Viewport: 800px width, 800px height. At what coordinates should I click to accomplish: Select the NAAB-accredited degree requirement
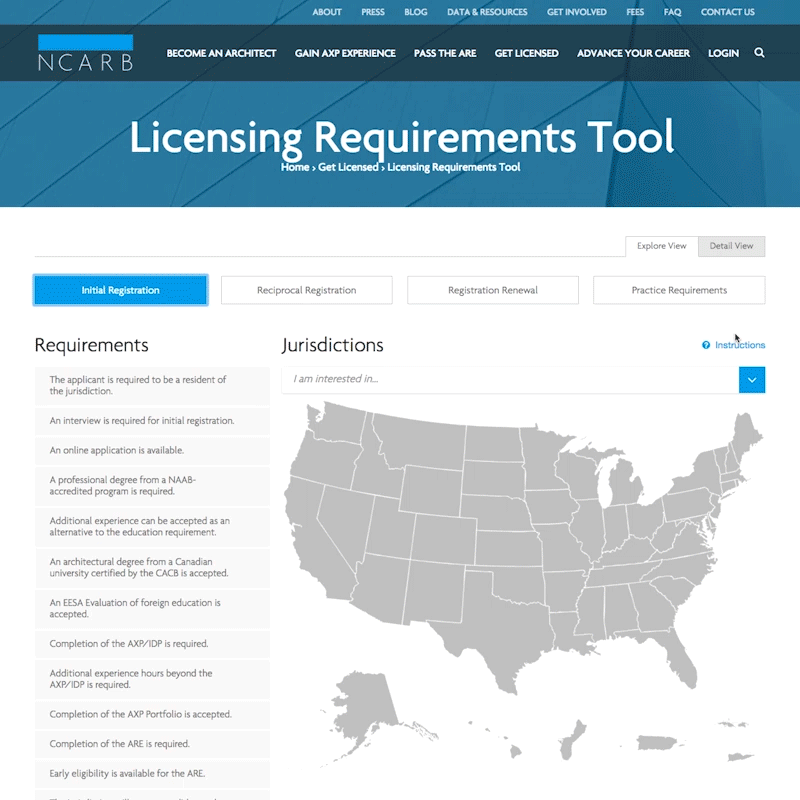tap(152, 486)
